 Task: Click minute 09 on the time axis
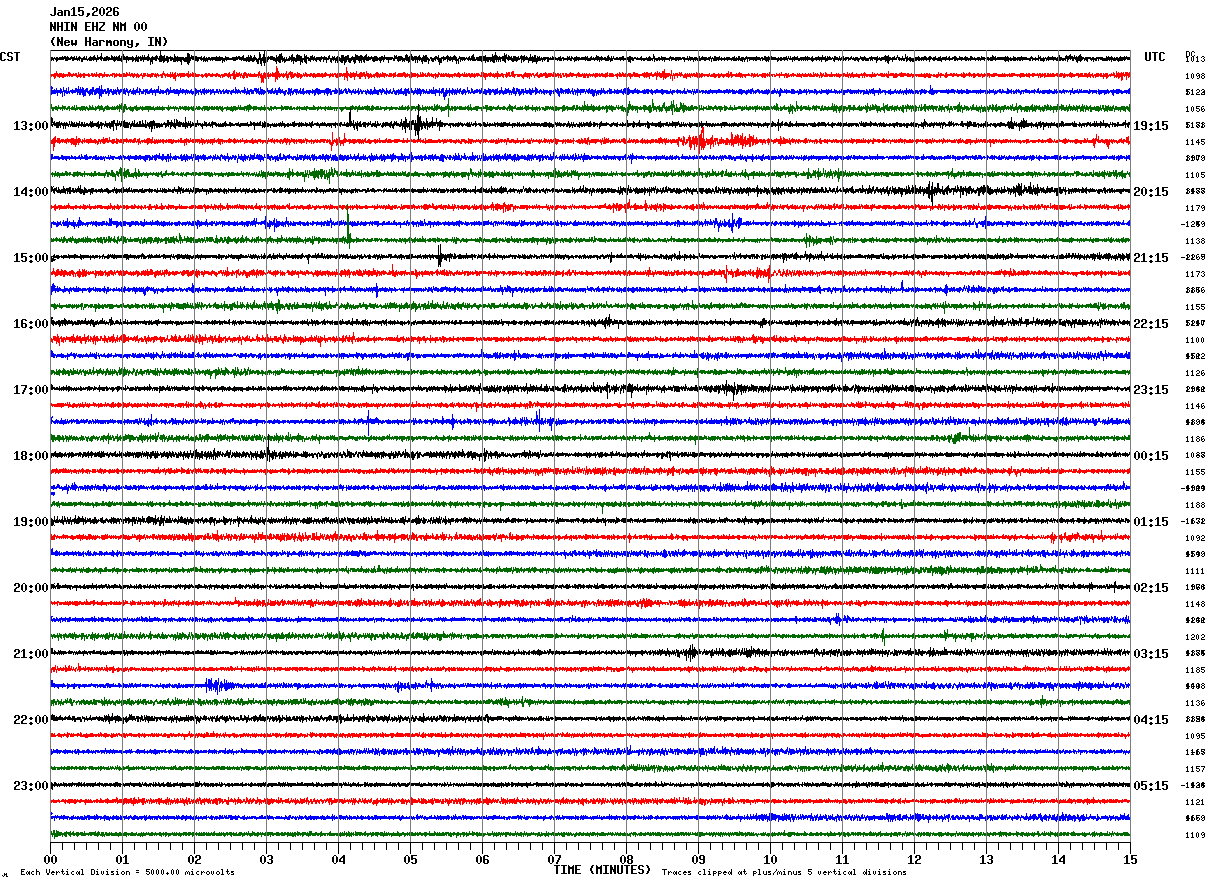[698, 859]
